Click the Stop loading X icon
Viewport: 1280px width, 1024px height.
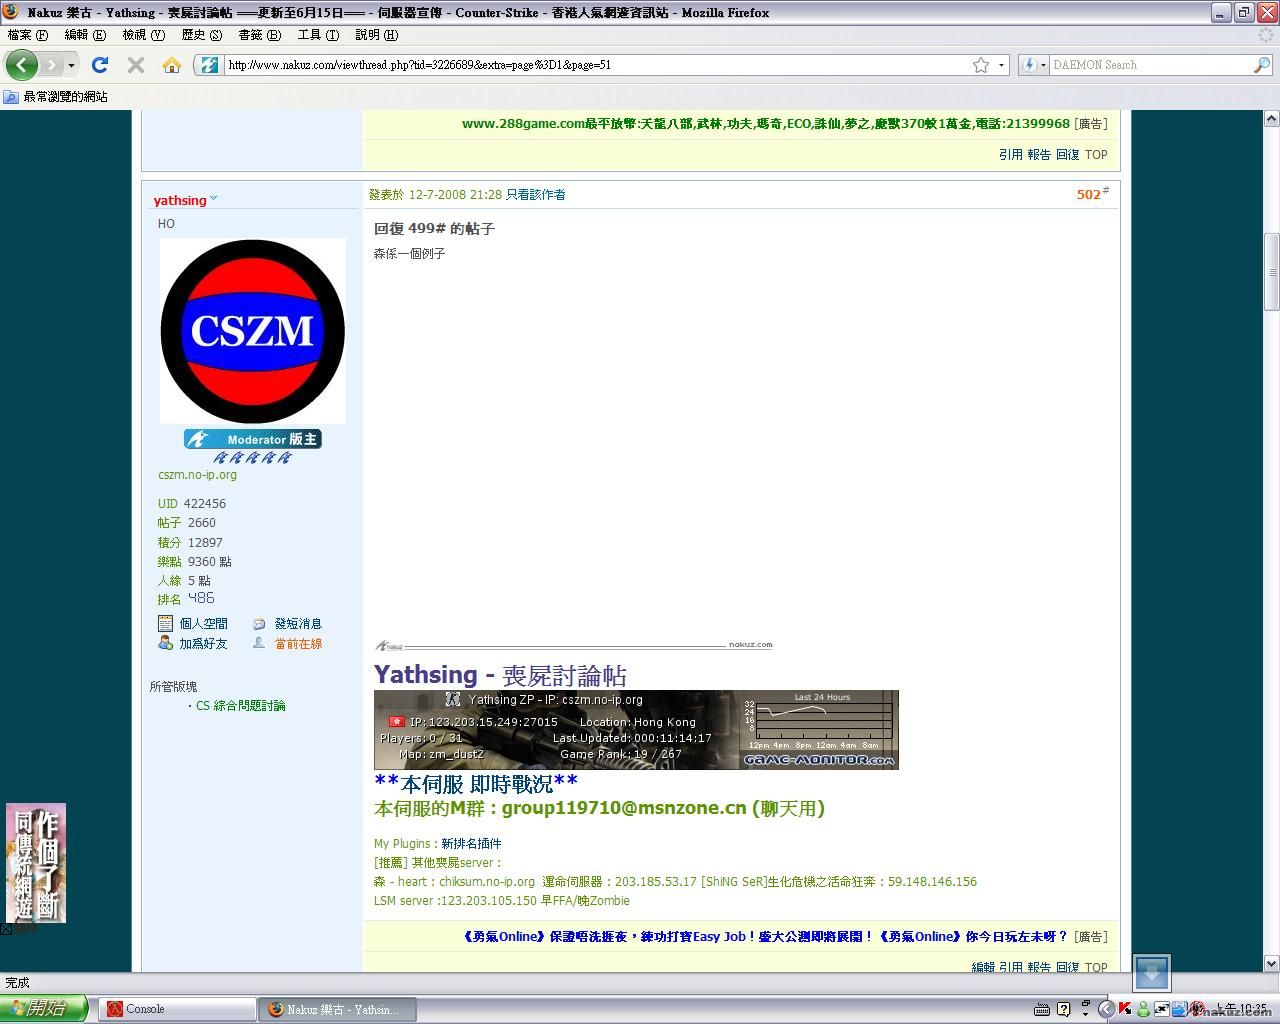136,65
